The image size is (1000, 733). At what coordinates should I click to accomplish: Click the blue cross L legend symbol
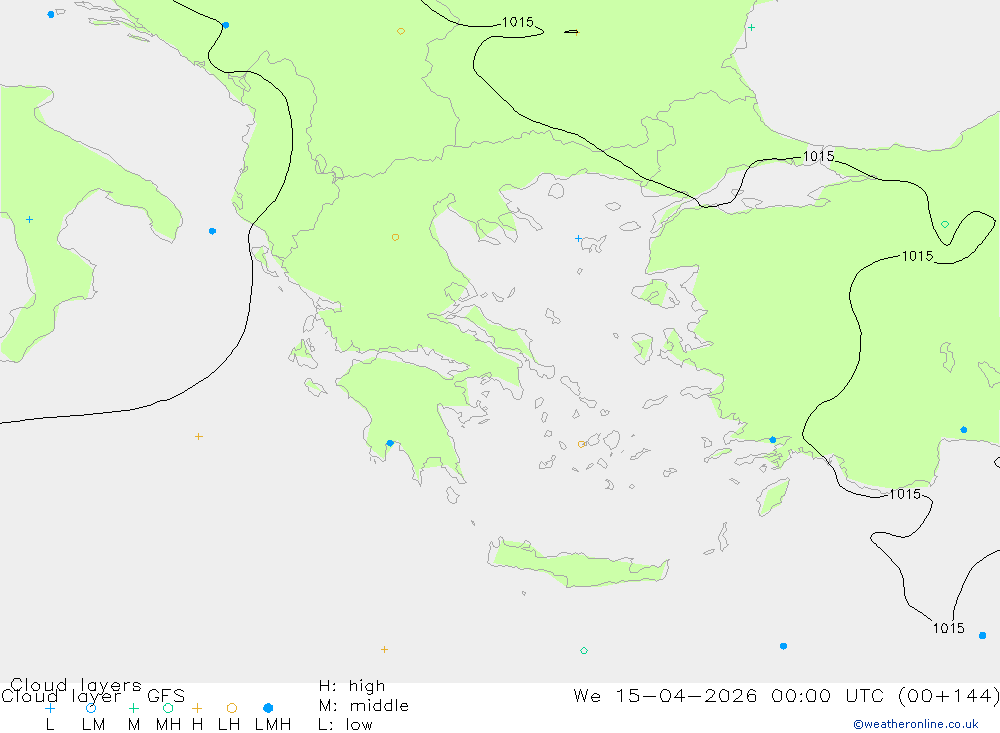point(50,708)
